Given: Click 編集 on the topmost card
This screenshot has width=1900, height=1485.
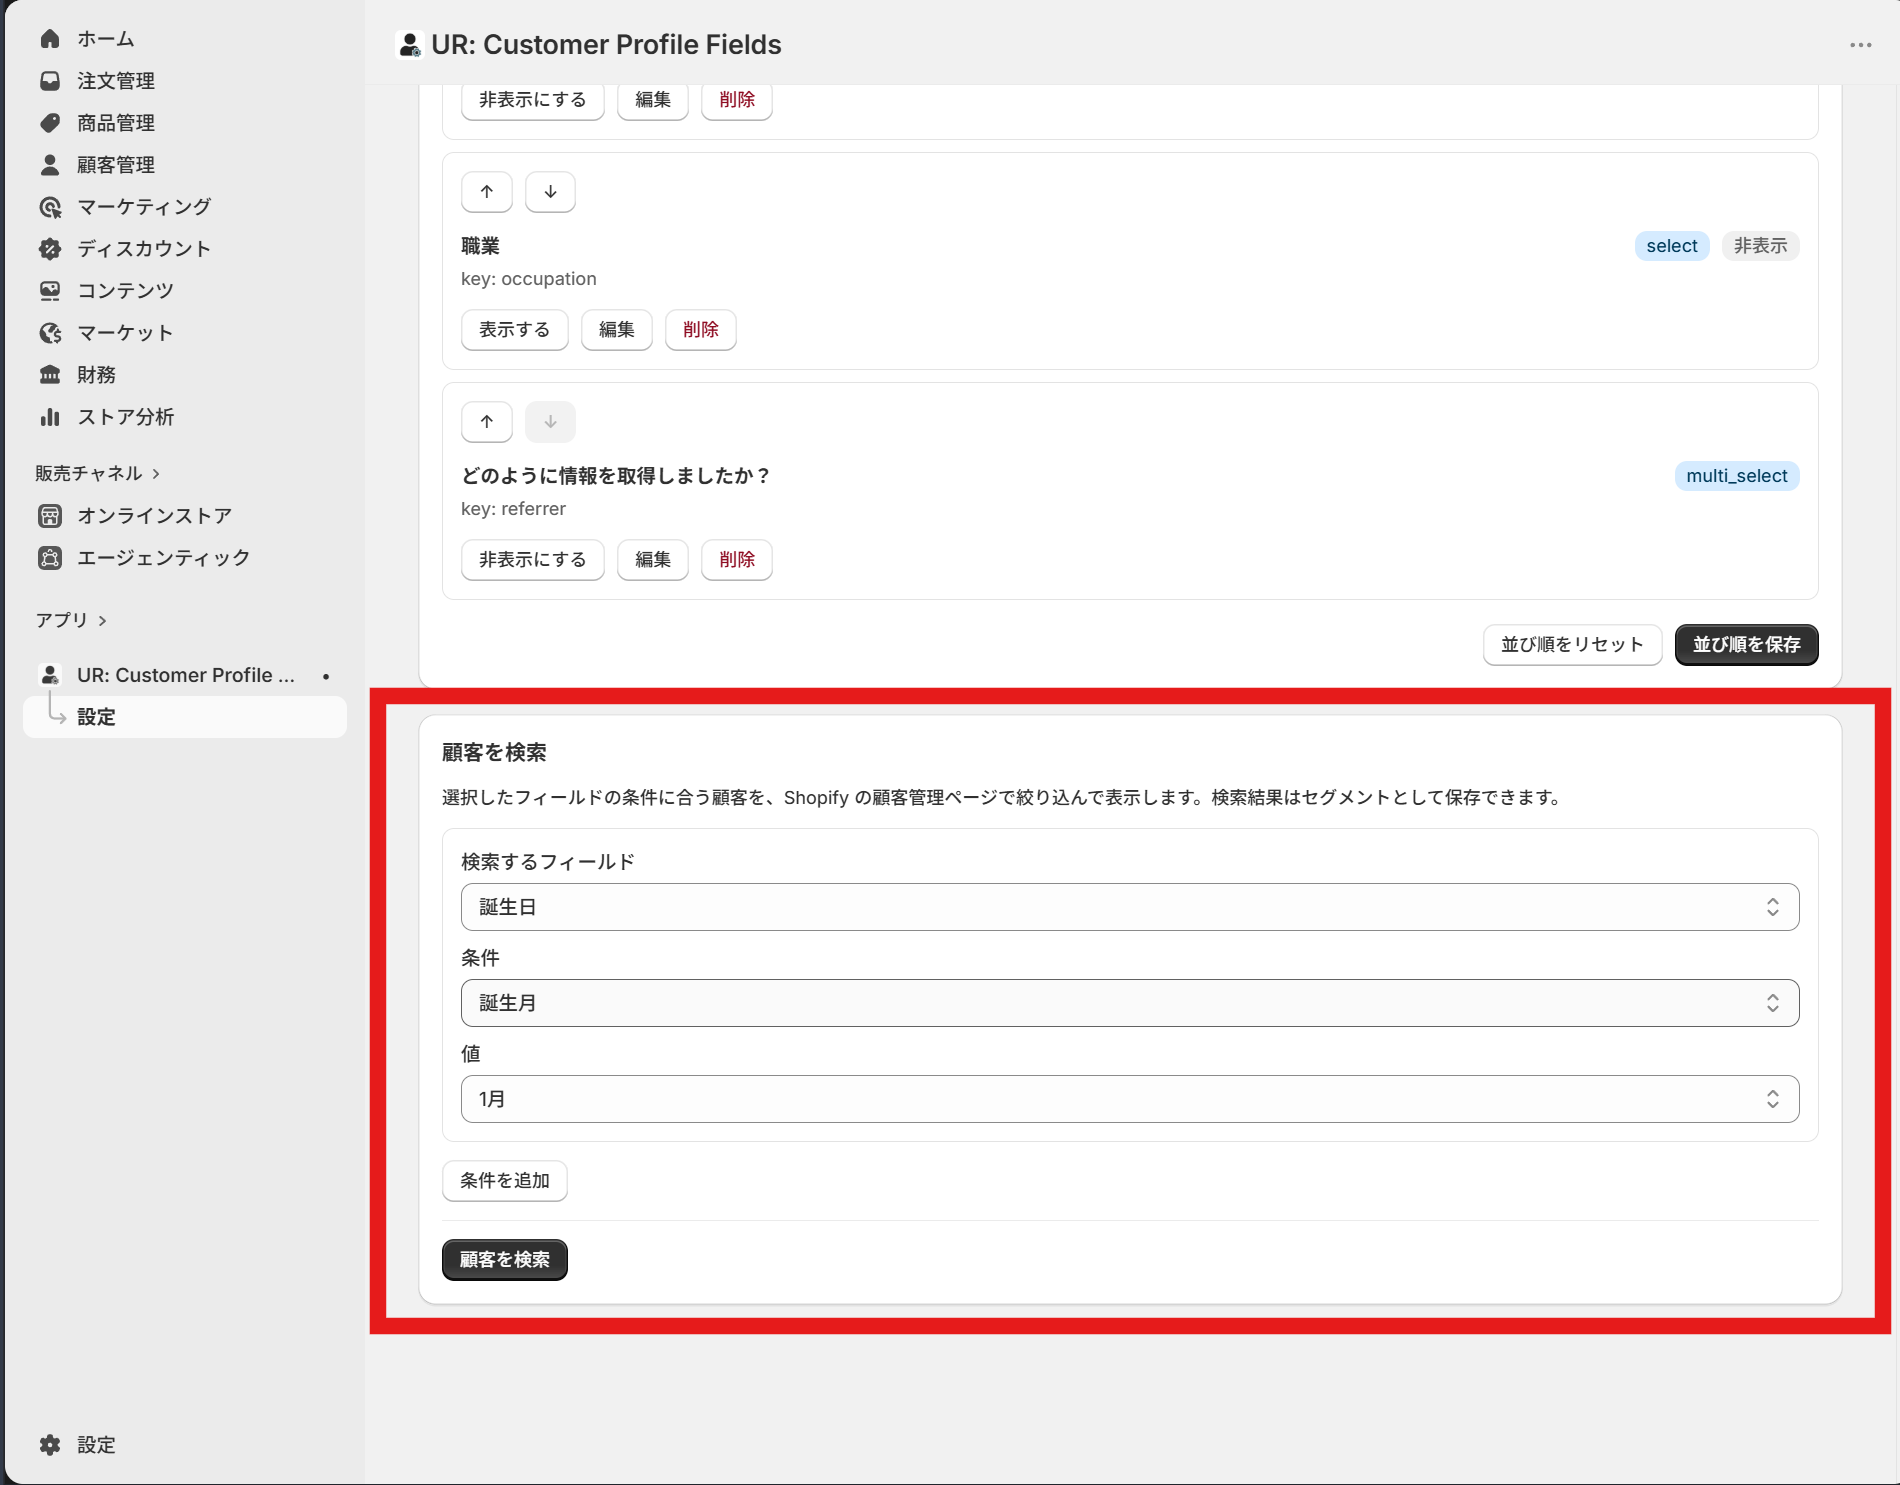Looking at the screenshot, I should tap(653, 100).
